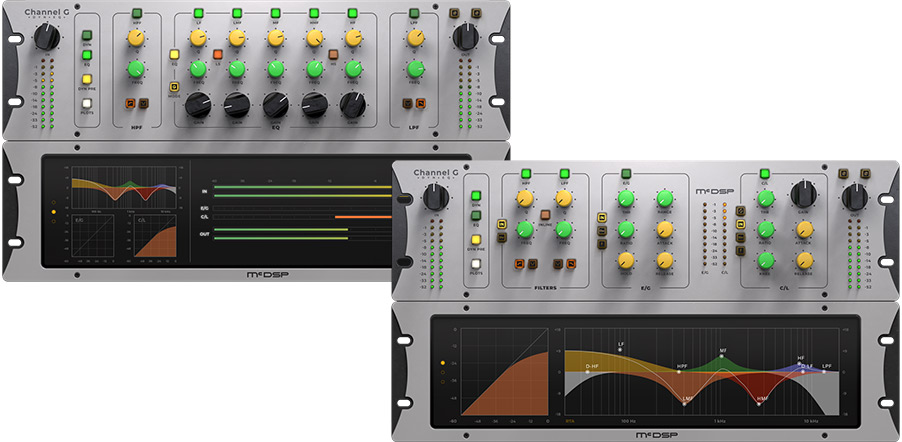
Task: Click lit yellow filter routing icon in FILTERS section
Action: (x=502, y=224)
